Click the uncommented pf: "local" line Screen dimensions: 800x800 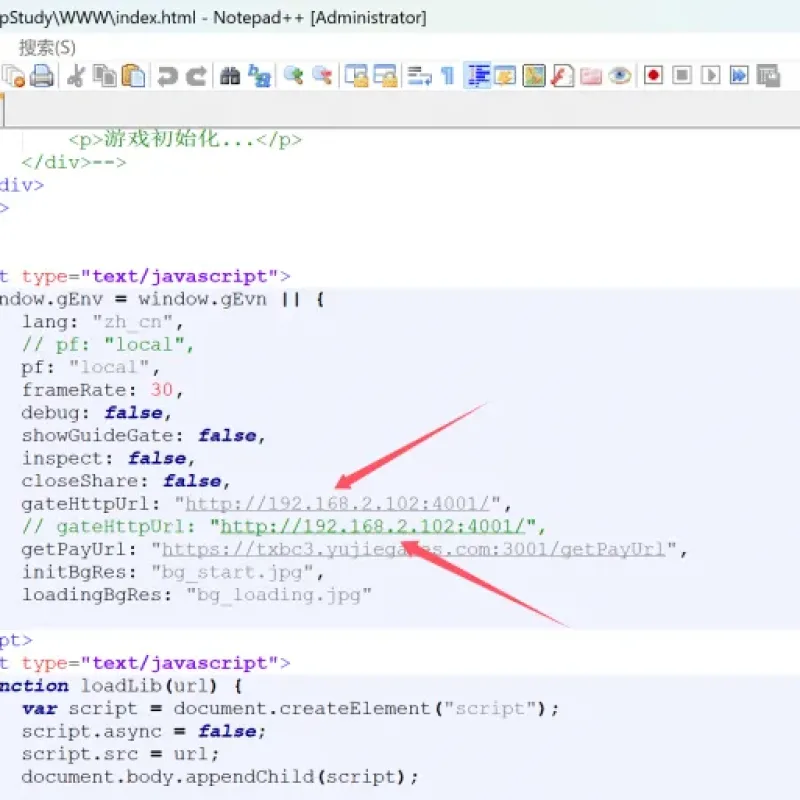(x=90, y=367)
